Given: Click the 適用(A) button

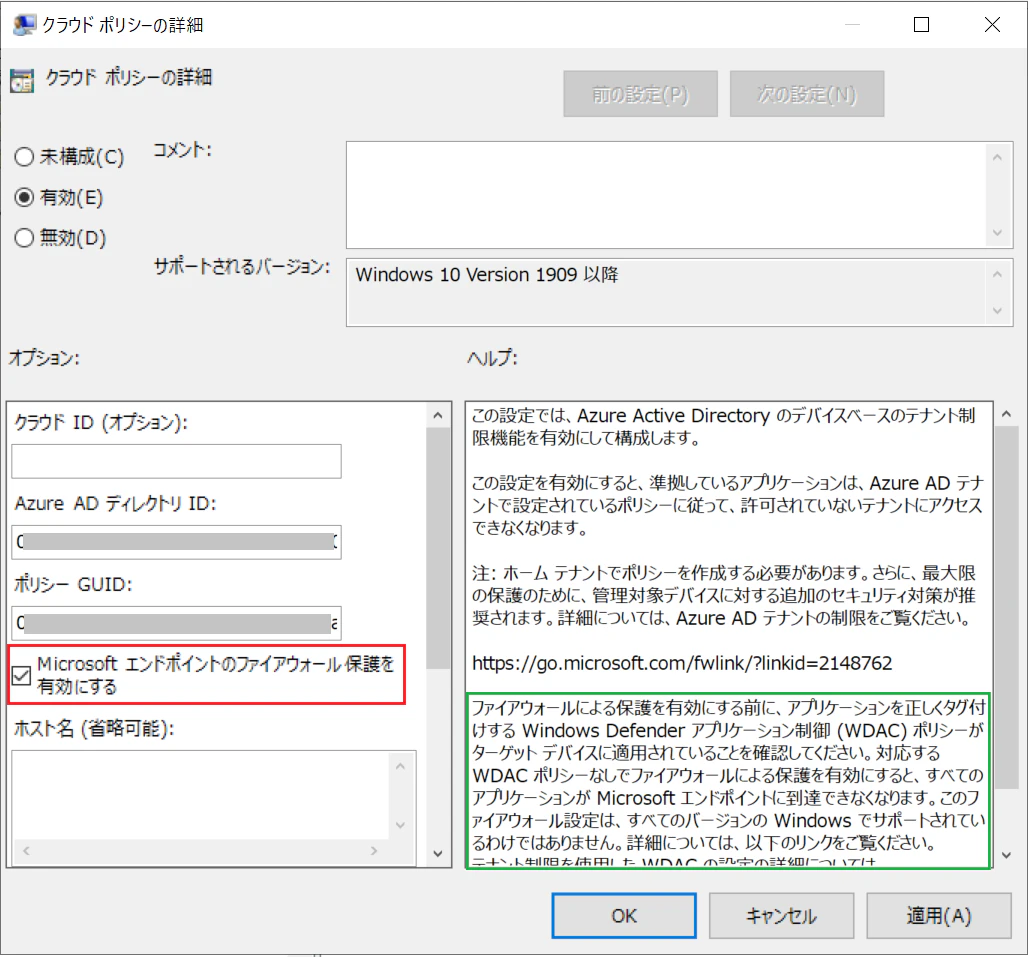Looking at the screenshot, I should point(939,916).
